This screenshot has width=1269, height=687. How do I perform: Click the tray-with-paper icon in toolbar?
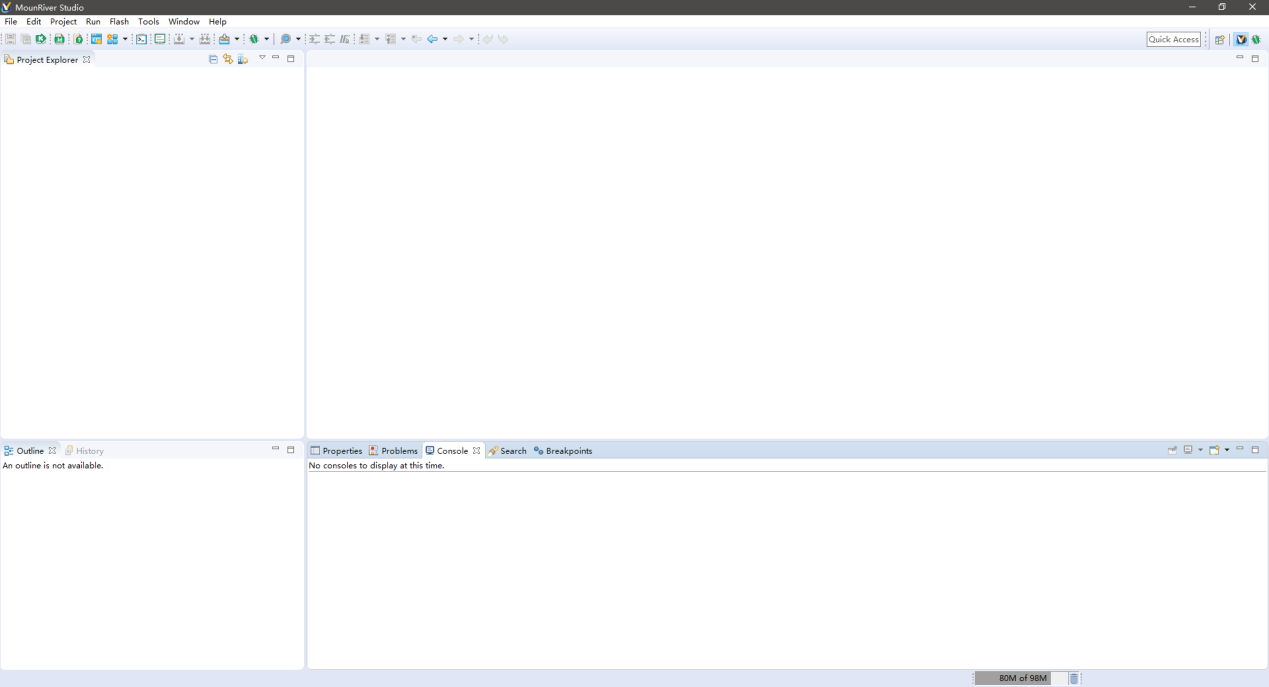224,39
